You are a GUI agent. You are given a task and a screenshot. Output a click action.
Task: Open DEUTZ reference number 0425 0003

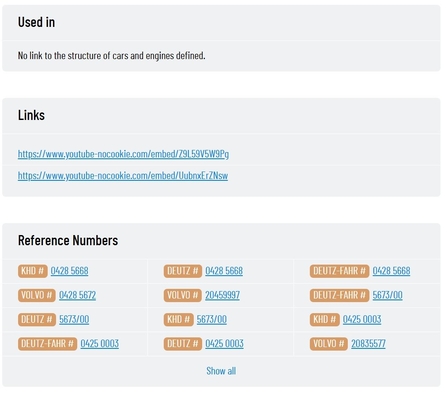pyautogui.click(x=224, y=344)
